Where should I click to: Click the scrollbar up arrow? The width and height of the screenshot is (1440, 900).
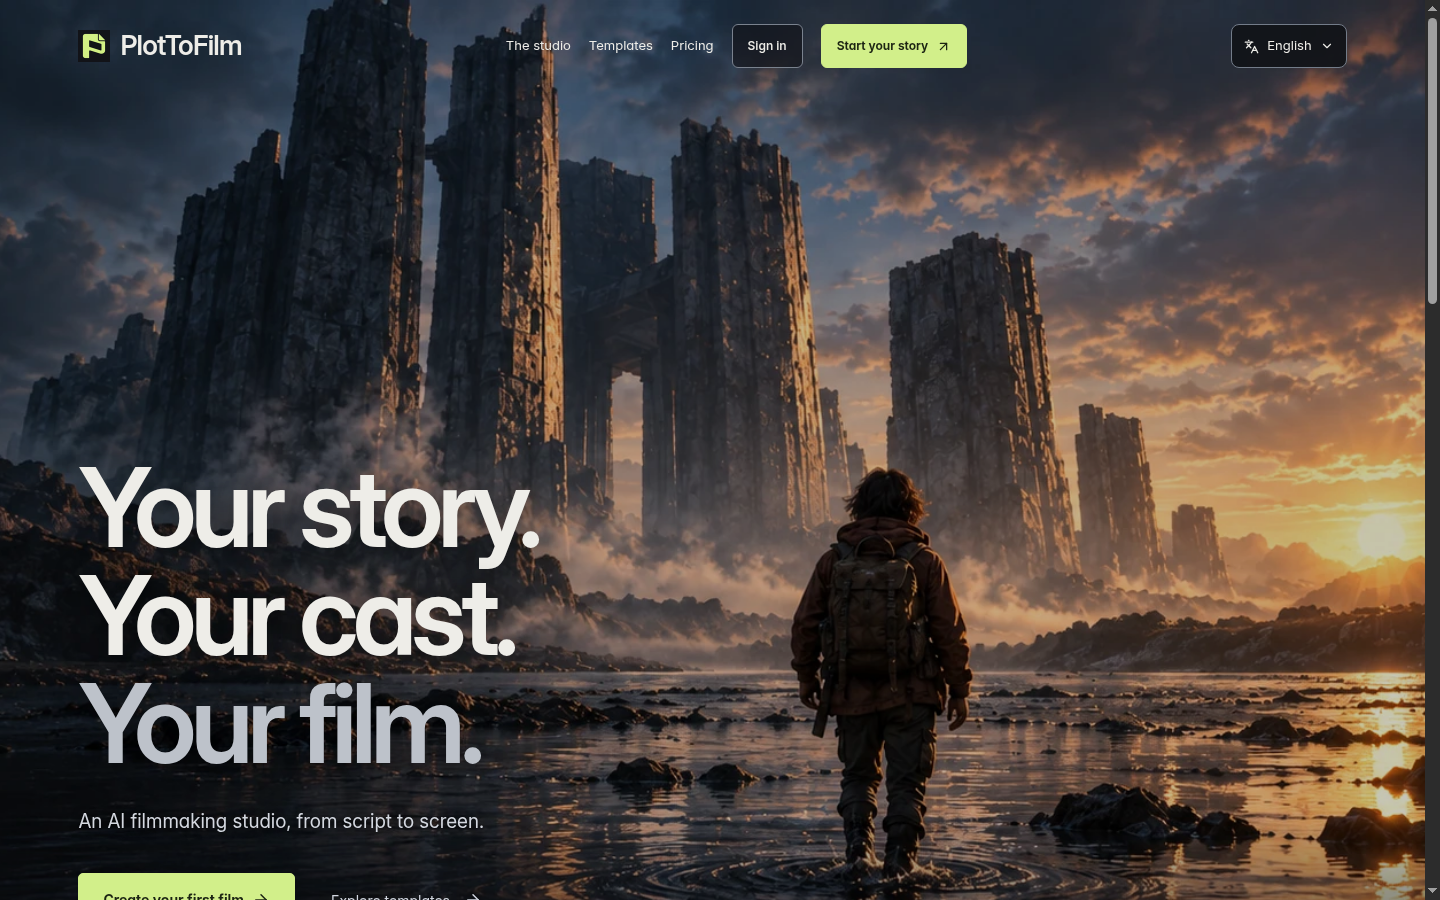point(1432,8)
